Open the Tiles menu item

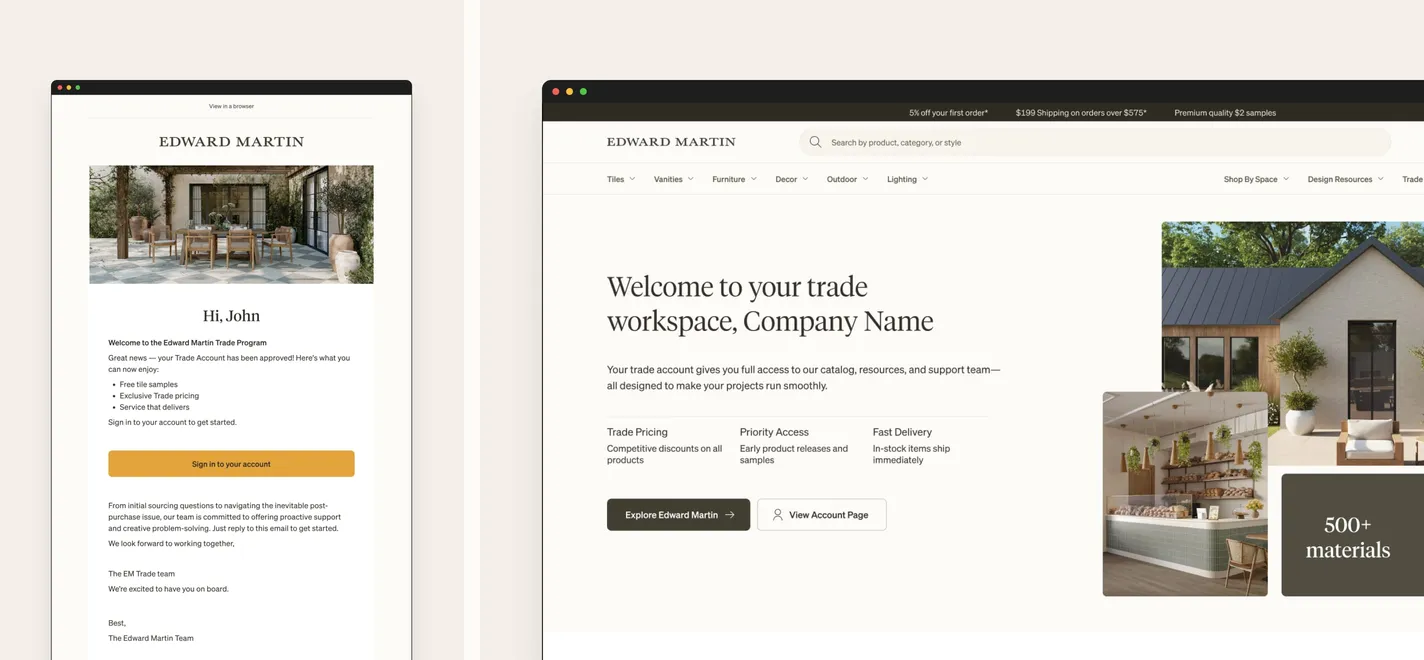[615, 179]
